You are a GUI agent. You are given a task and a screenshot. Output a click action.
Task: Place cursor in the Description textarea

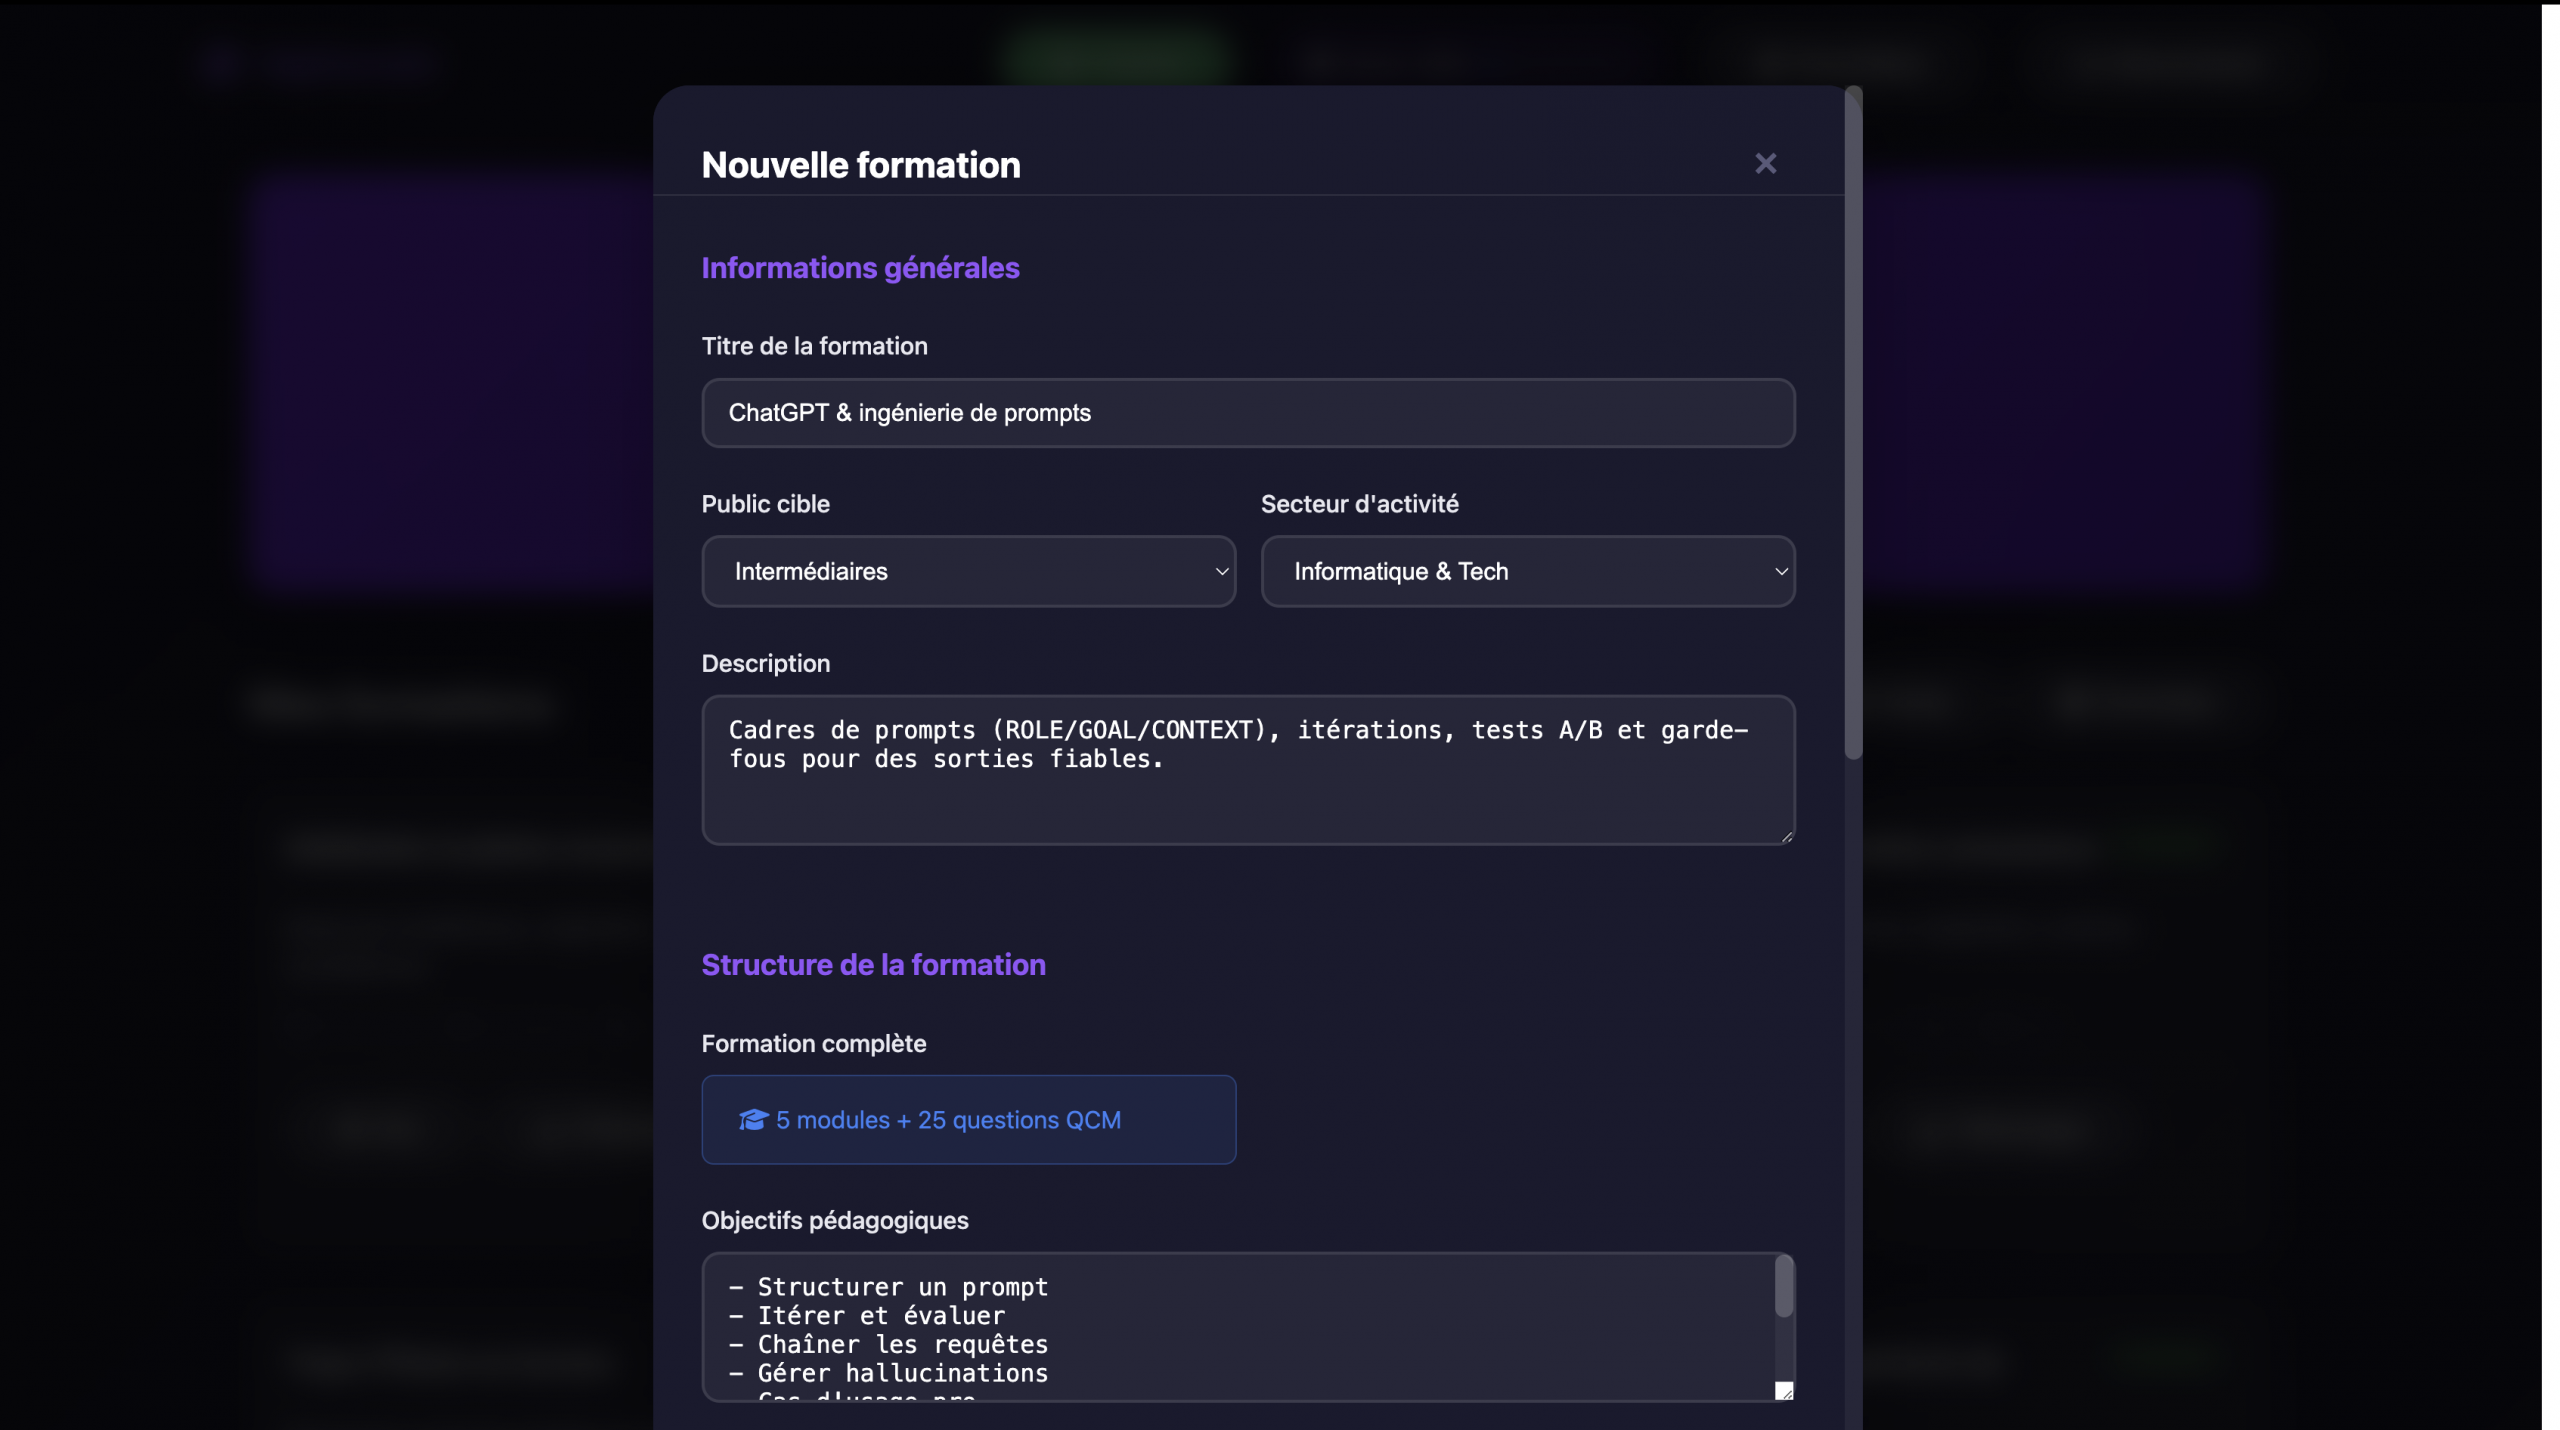click(x=1247, y=770)
